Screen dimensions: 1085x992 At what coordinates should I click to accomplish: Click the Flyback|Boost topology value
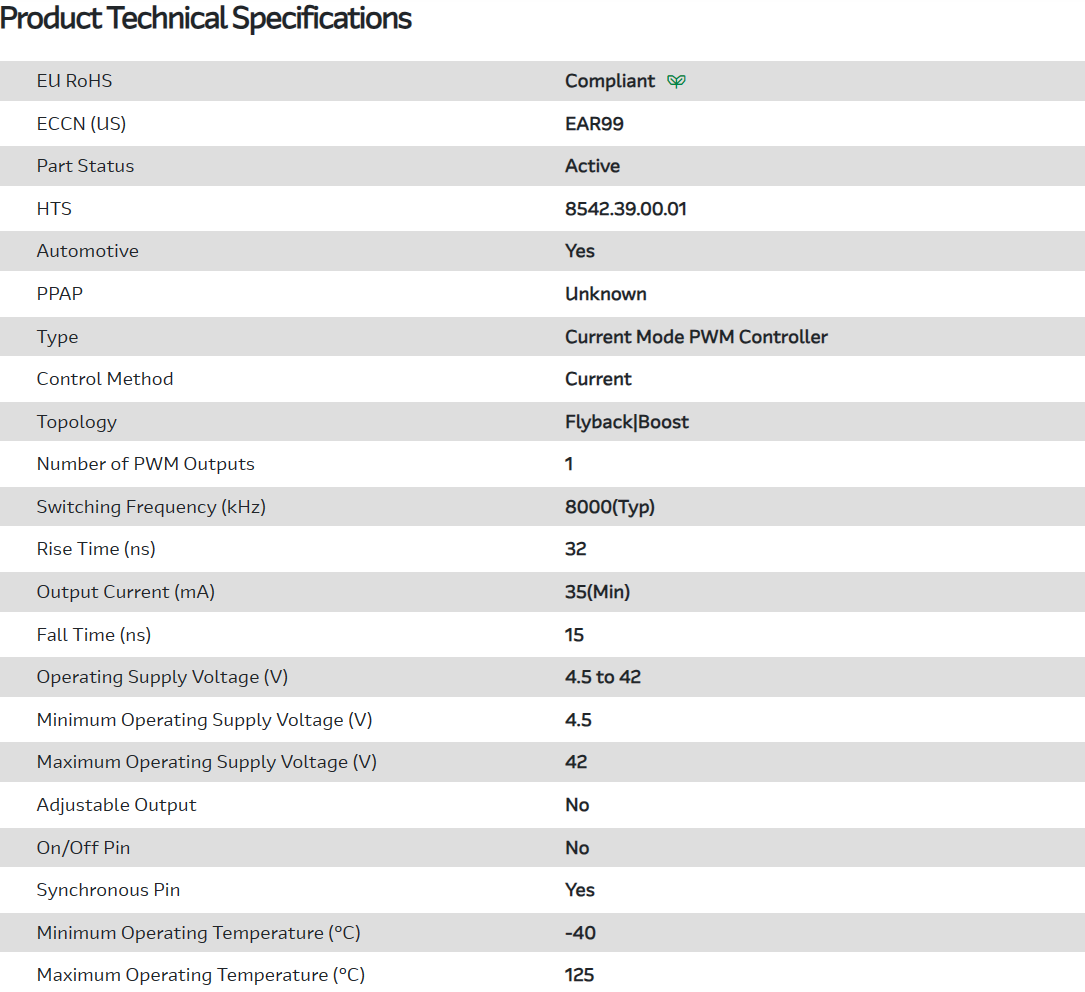tap(626, 422)
